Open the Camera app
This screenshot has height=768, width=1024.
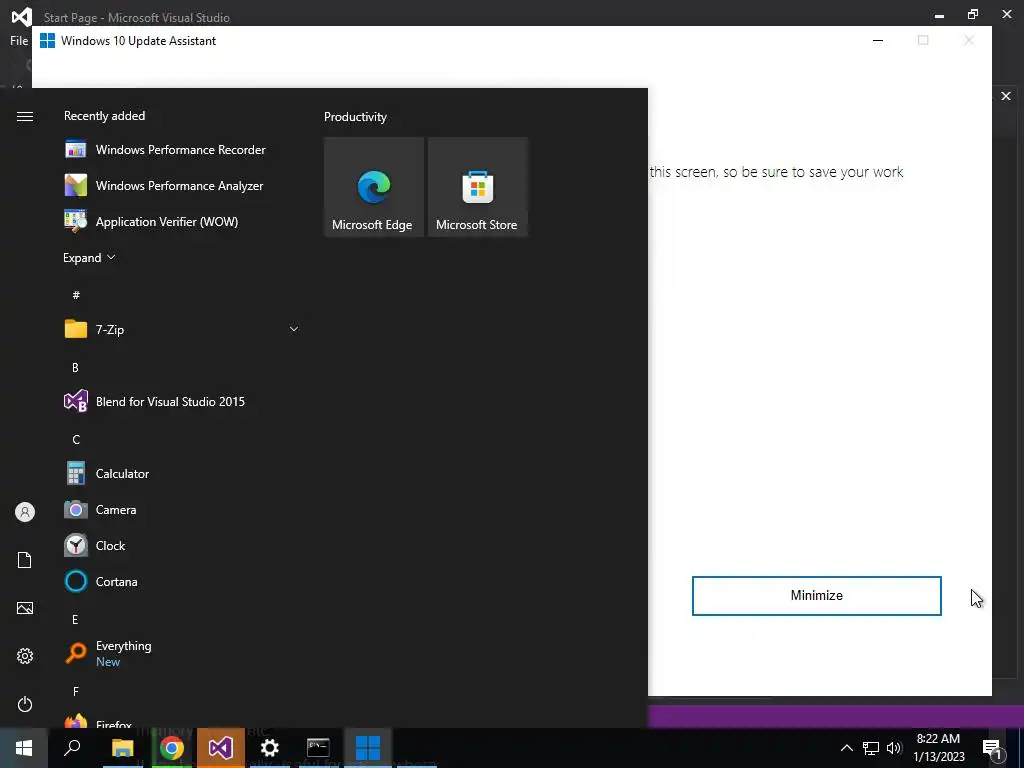tap(181, 509)
